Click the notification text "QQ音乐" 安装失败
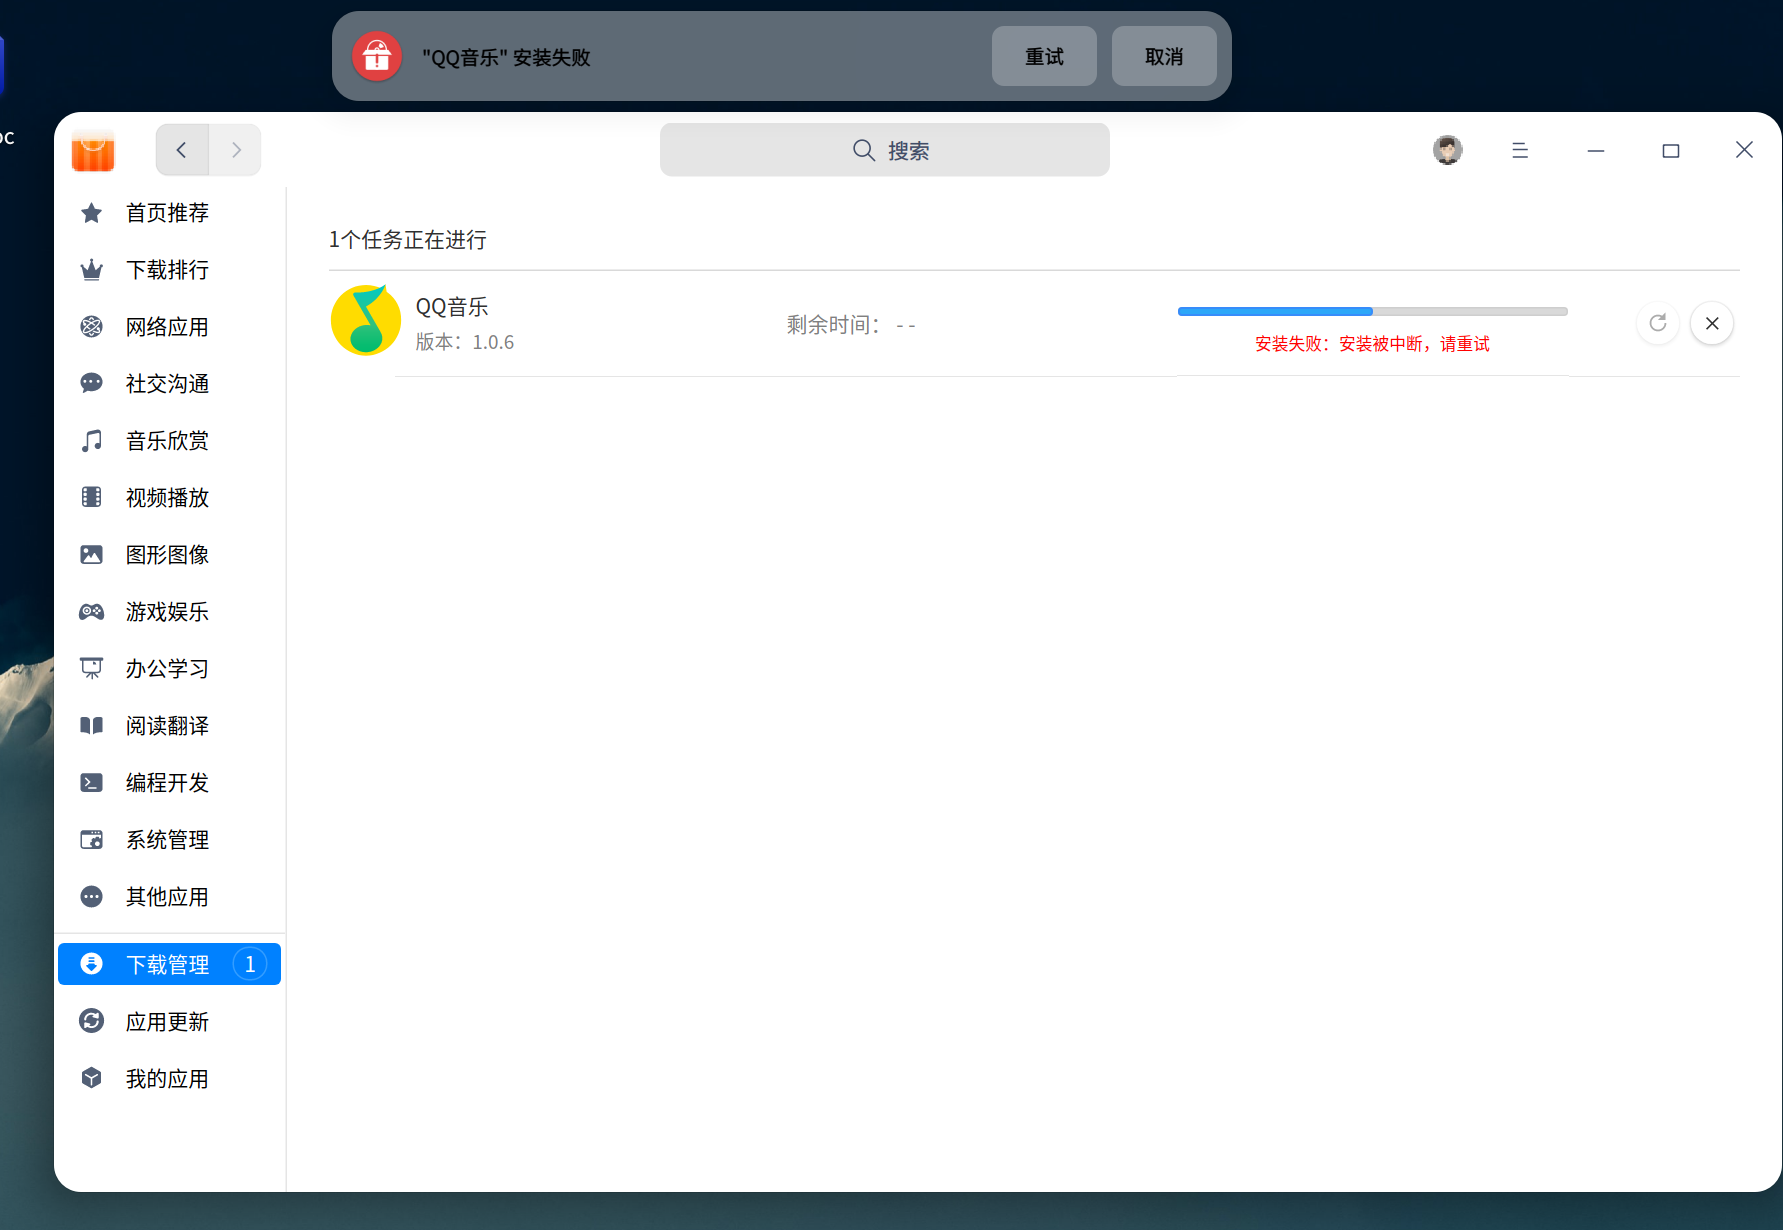Image resolution: width=1783 pixels, height=1230 pixels. [x=507, y=58]
